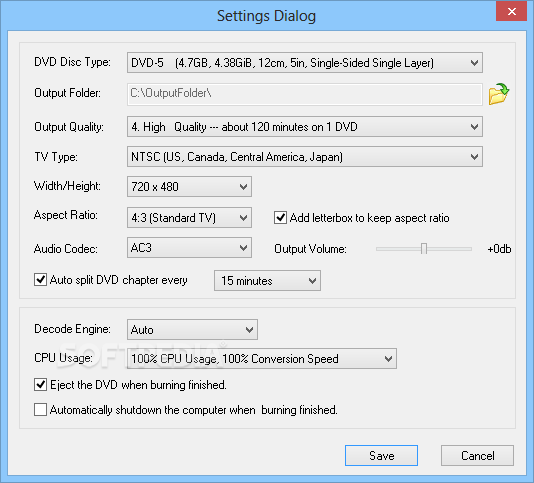Viewport: 534px width, 483px height.
Task: Open the CPU Usage dropdown
Action: (x=262, y=359)
